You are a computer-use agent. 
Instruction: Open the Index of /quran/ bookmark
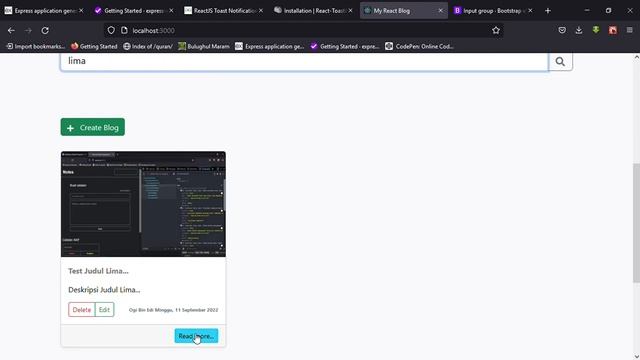(x=148, y=47)
